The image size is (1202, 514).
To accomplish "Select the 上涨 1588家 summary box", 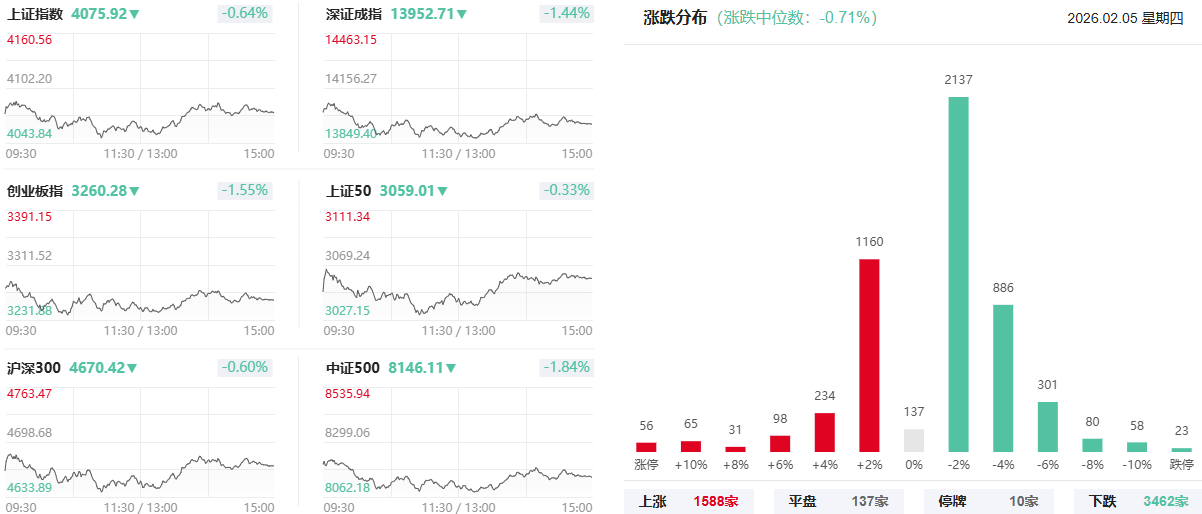I will click(689, 501).
